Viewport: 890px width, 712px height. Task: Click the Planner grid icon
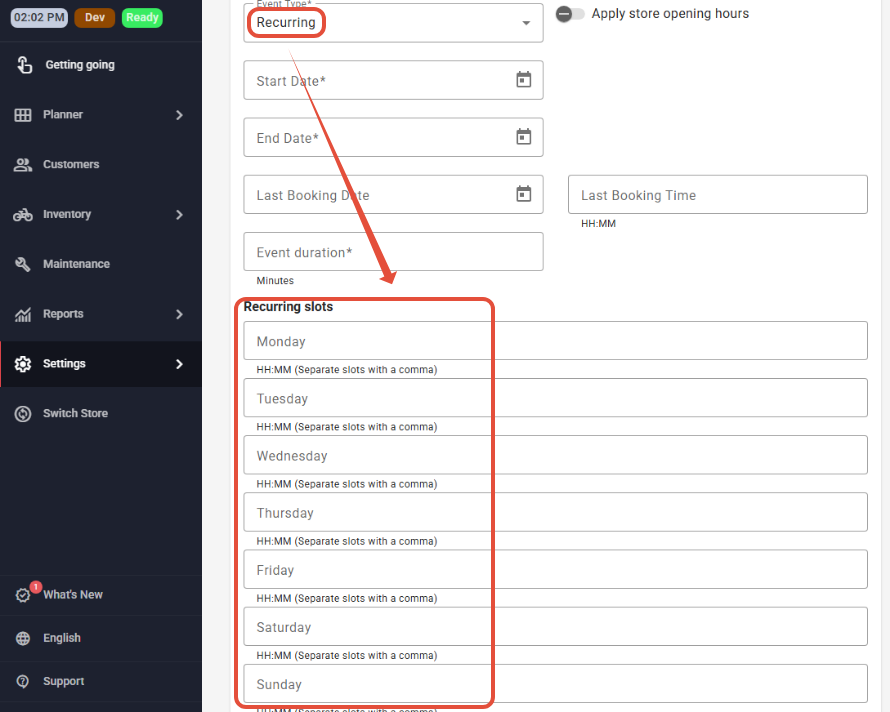pyautogui.click(x=23, y=115)
